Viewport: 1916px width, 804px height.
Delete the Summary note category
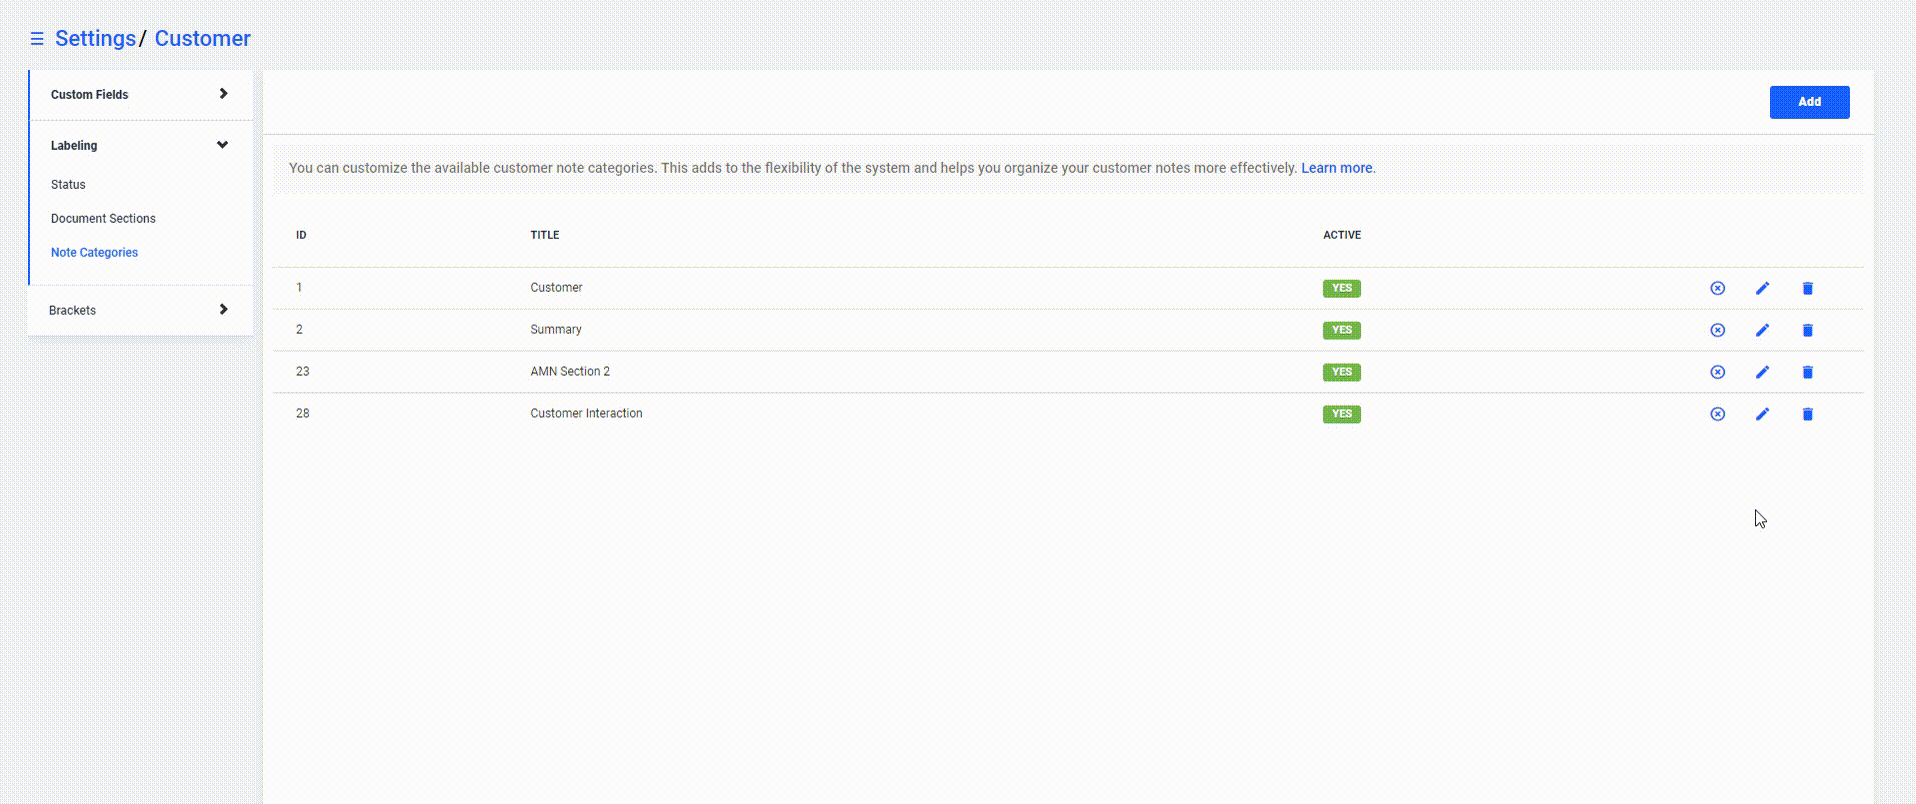coord(1807,330)
